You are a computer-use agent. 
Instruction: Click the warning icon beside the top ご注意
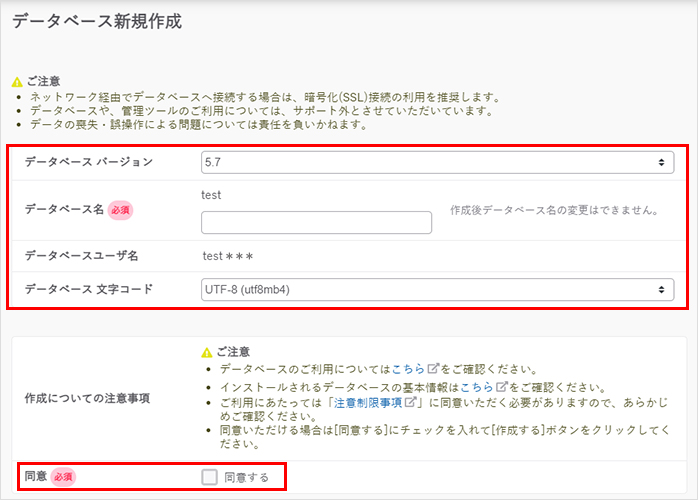(16, 81)
